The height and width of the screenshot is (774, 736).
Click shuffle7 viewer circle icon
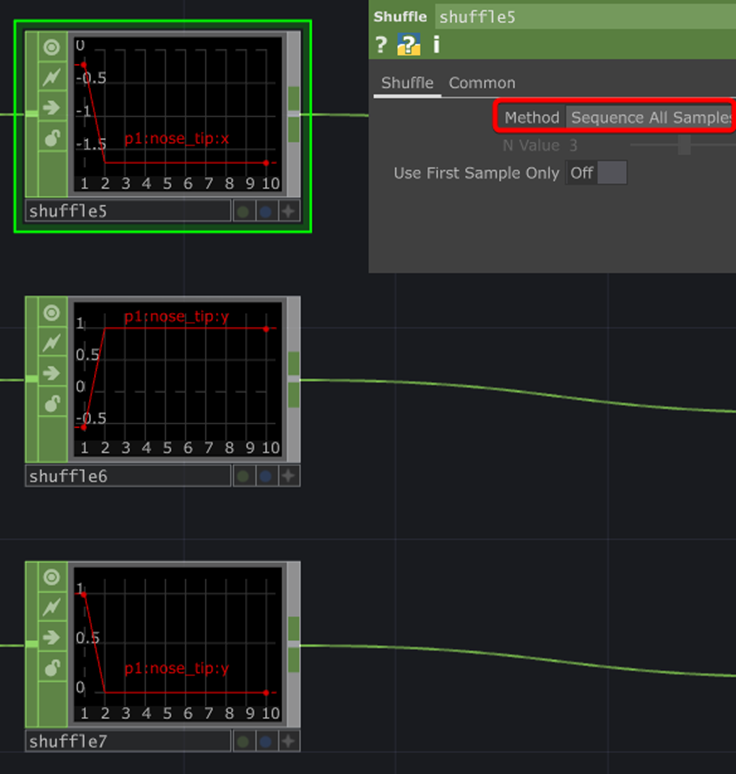coord(51,578)
